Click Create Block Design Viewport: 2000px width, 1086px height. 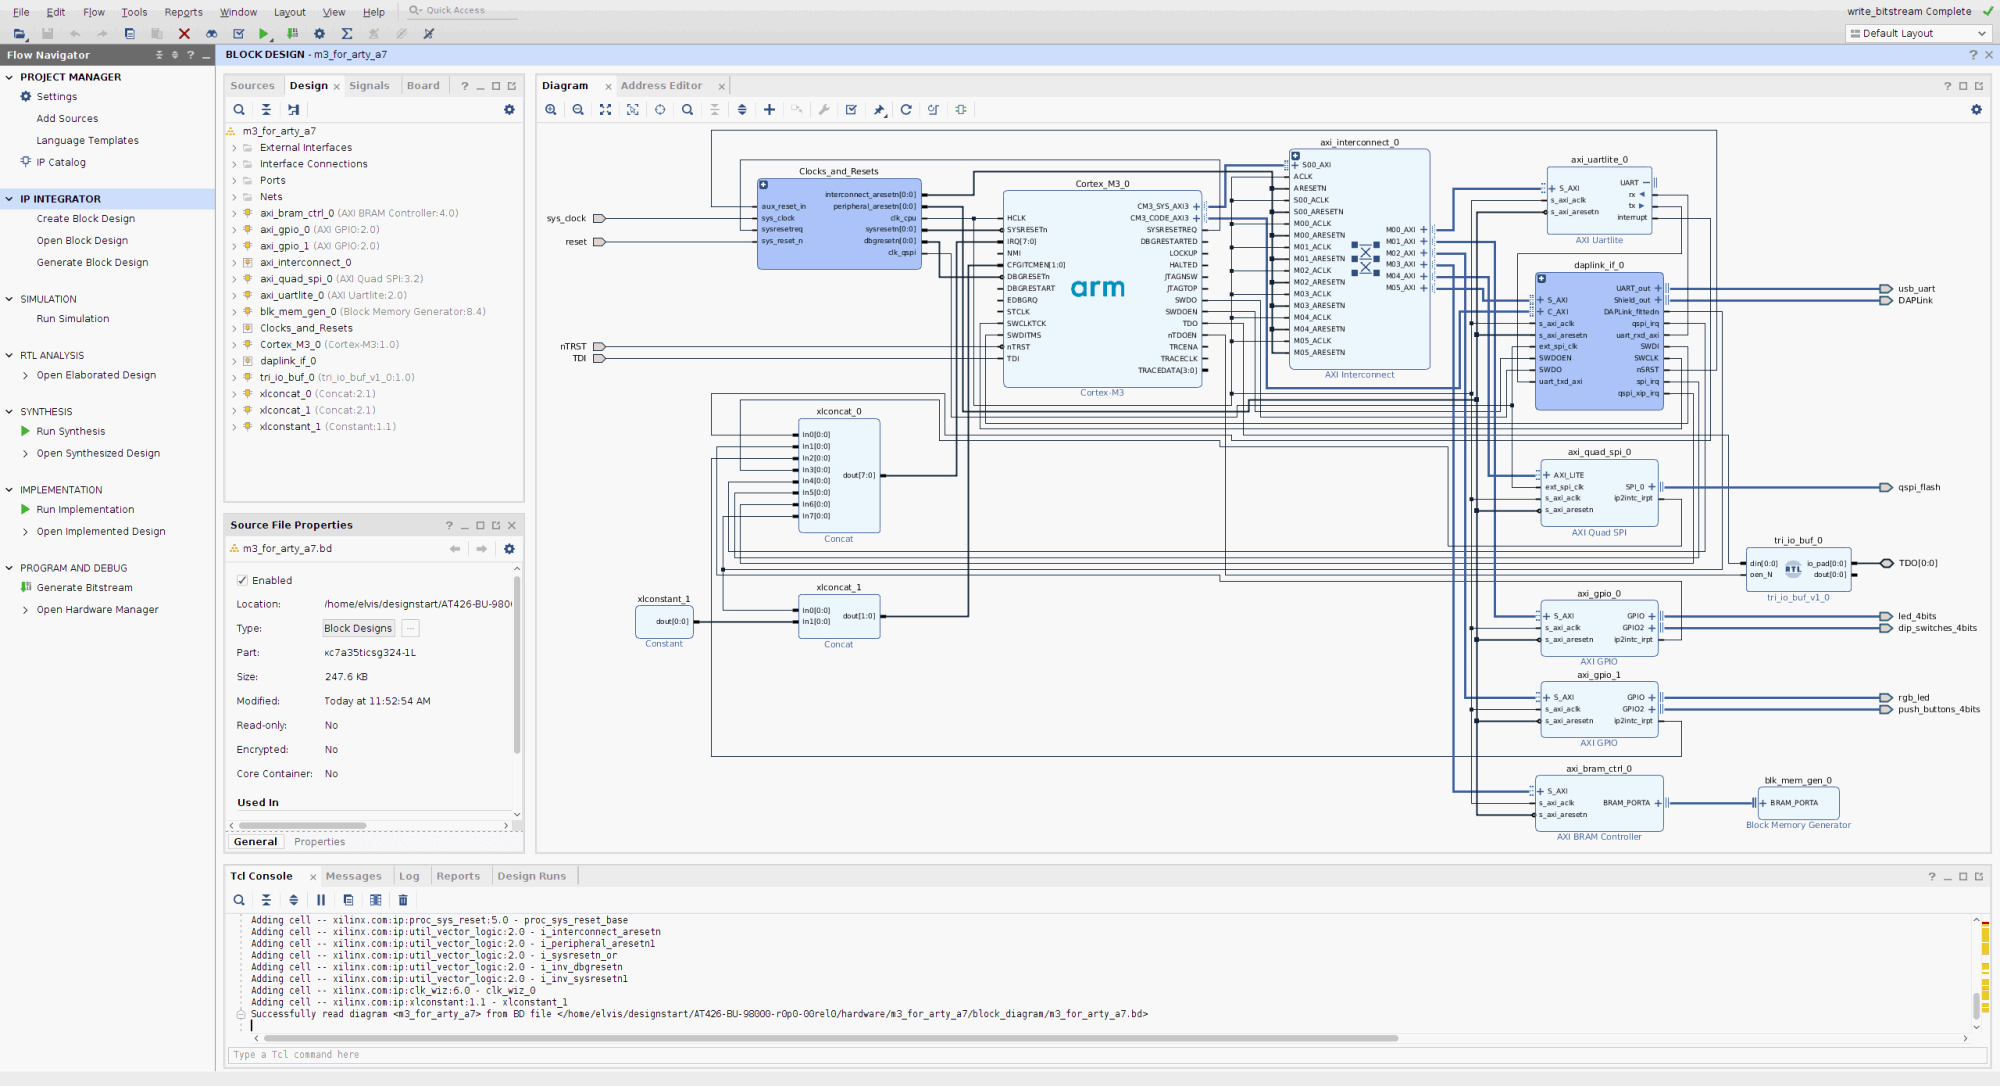point(85,219)
